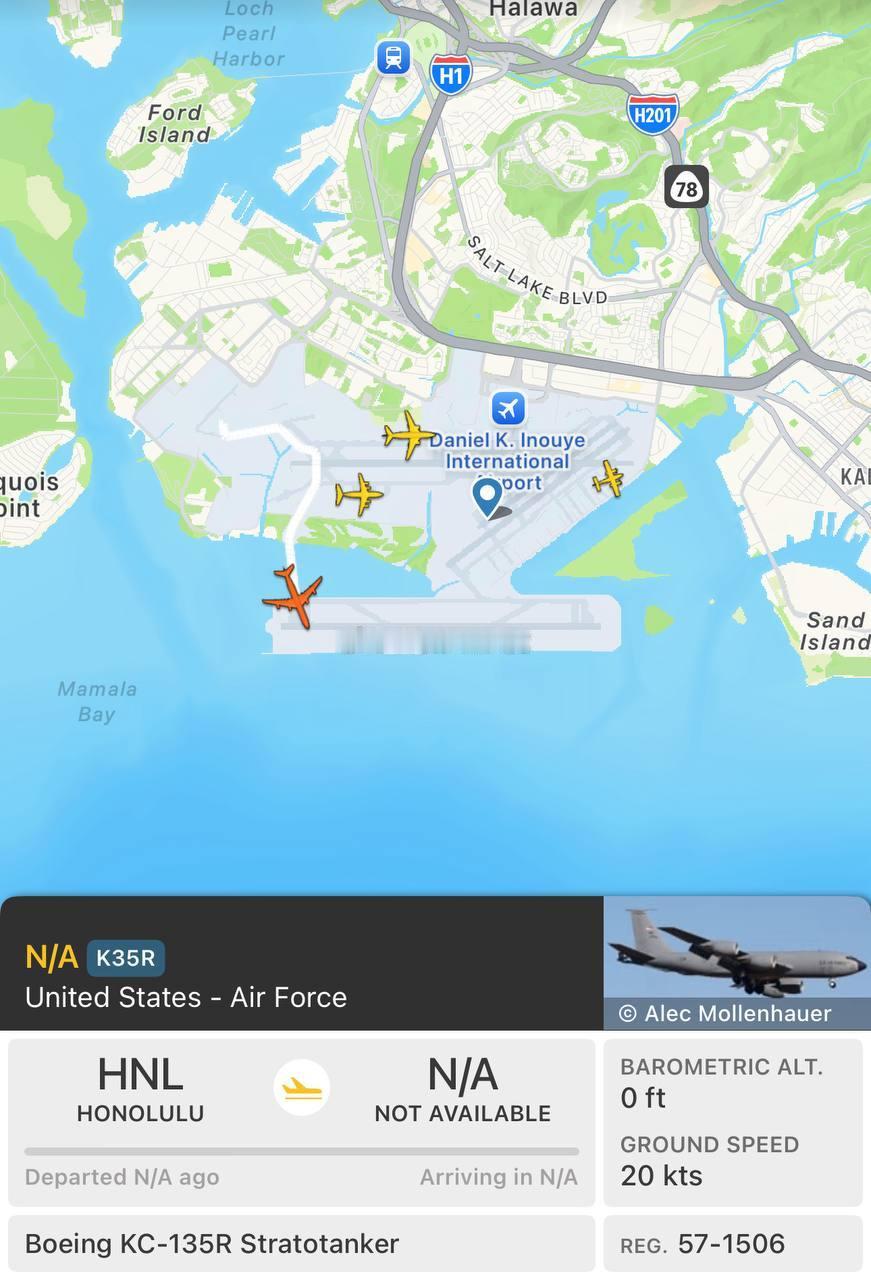Click the K35R aircraft type badge
Screen dimensions: 871x1280
pyautogui.click(x=125, y=958)
